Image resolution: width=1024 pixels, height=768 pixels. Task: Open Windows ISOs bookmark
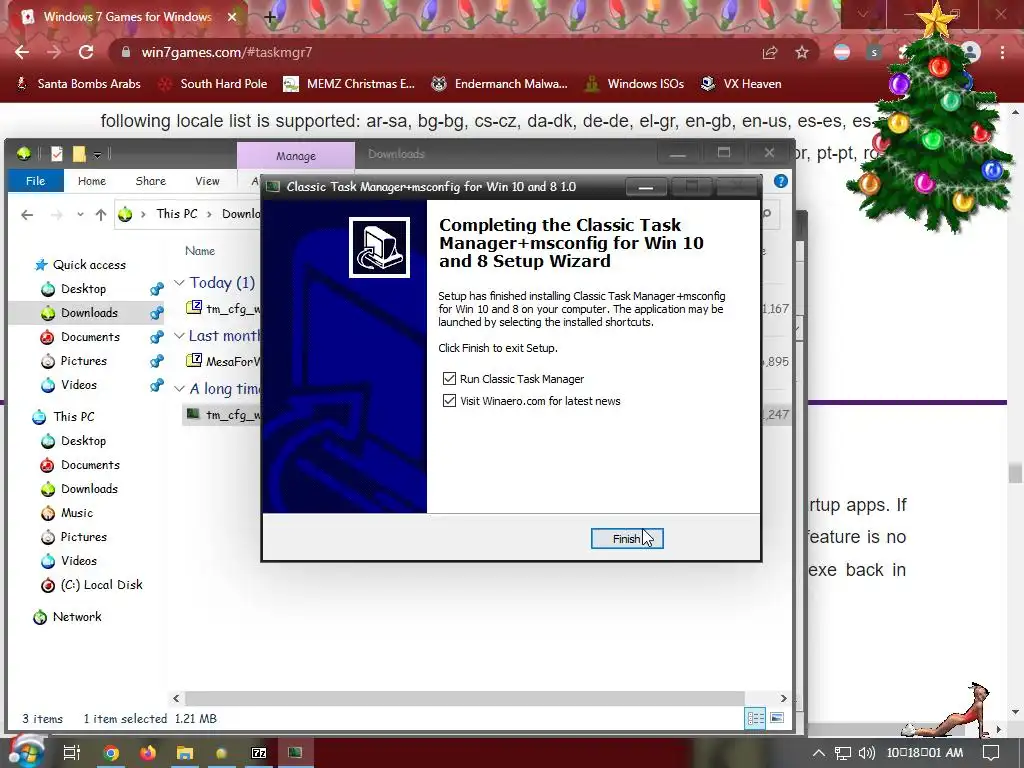634,84
